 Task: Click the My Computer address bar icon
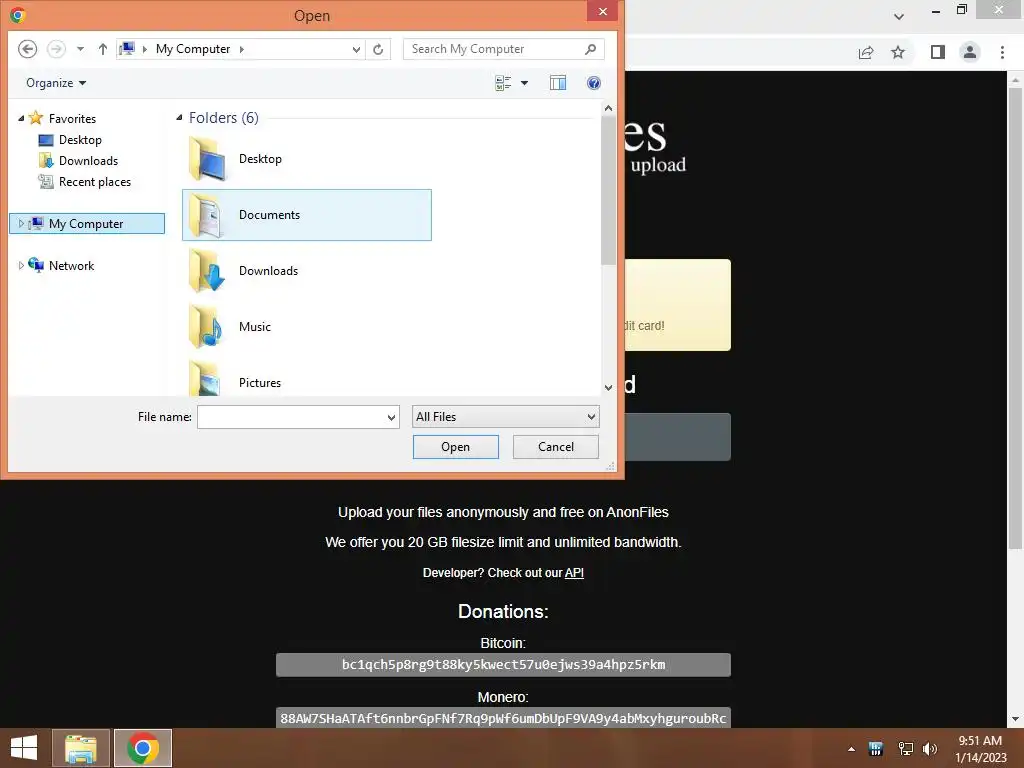(127, 49)
